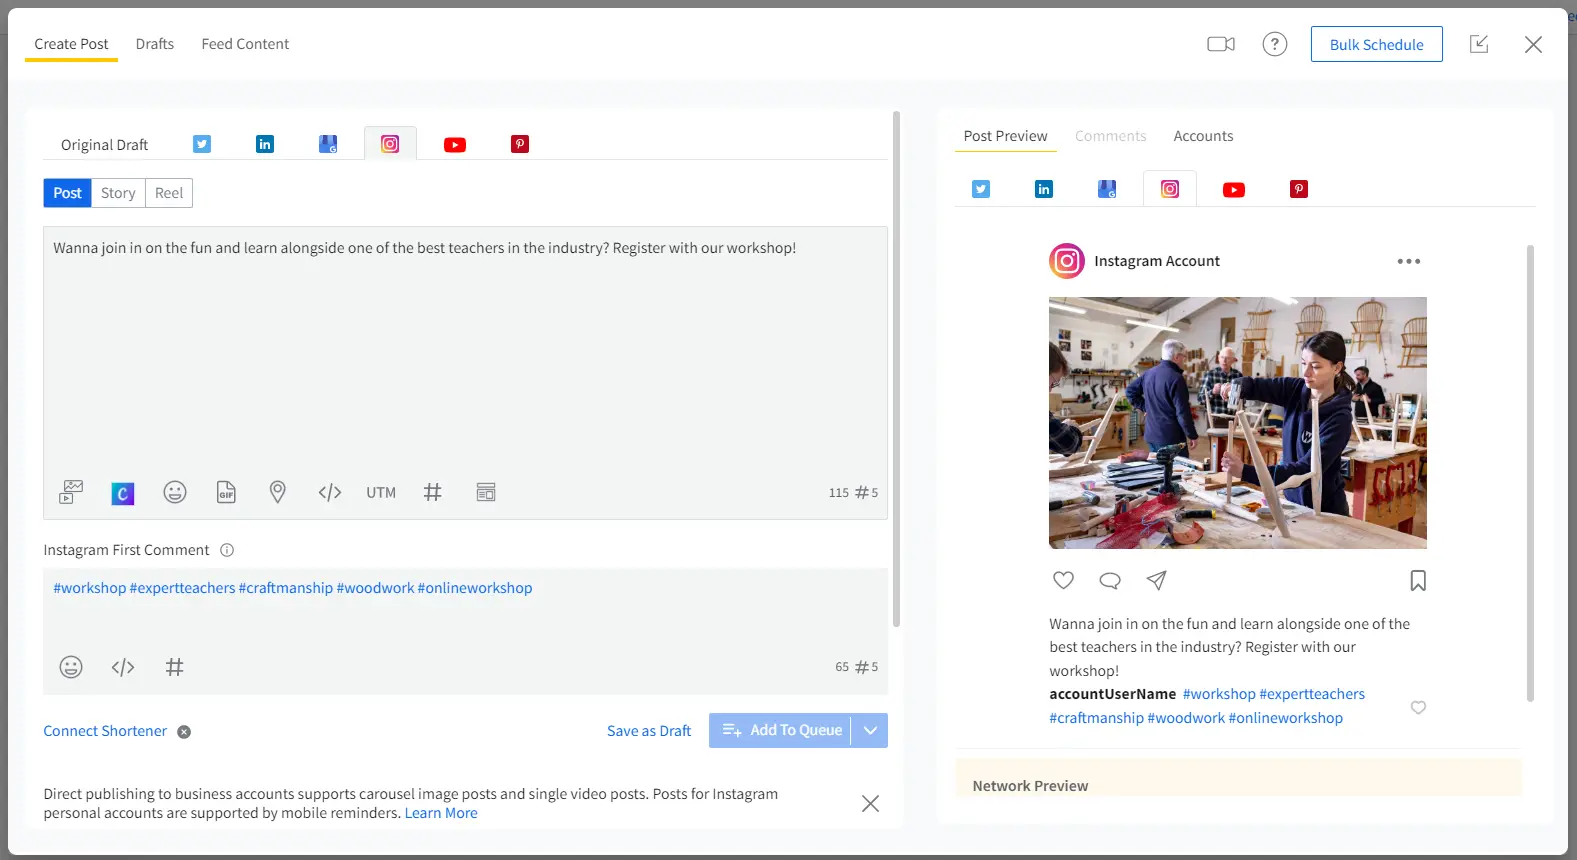This screenshot has width=1577, height=860.
Task: Open hashtag manager in post composer
Action: (x=432, y=492)
